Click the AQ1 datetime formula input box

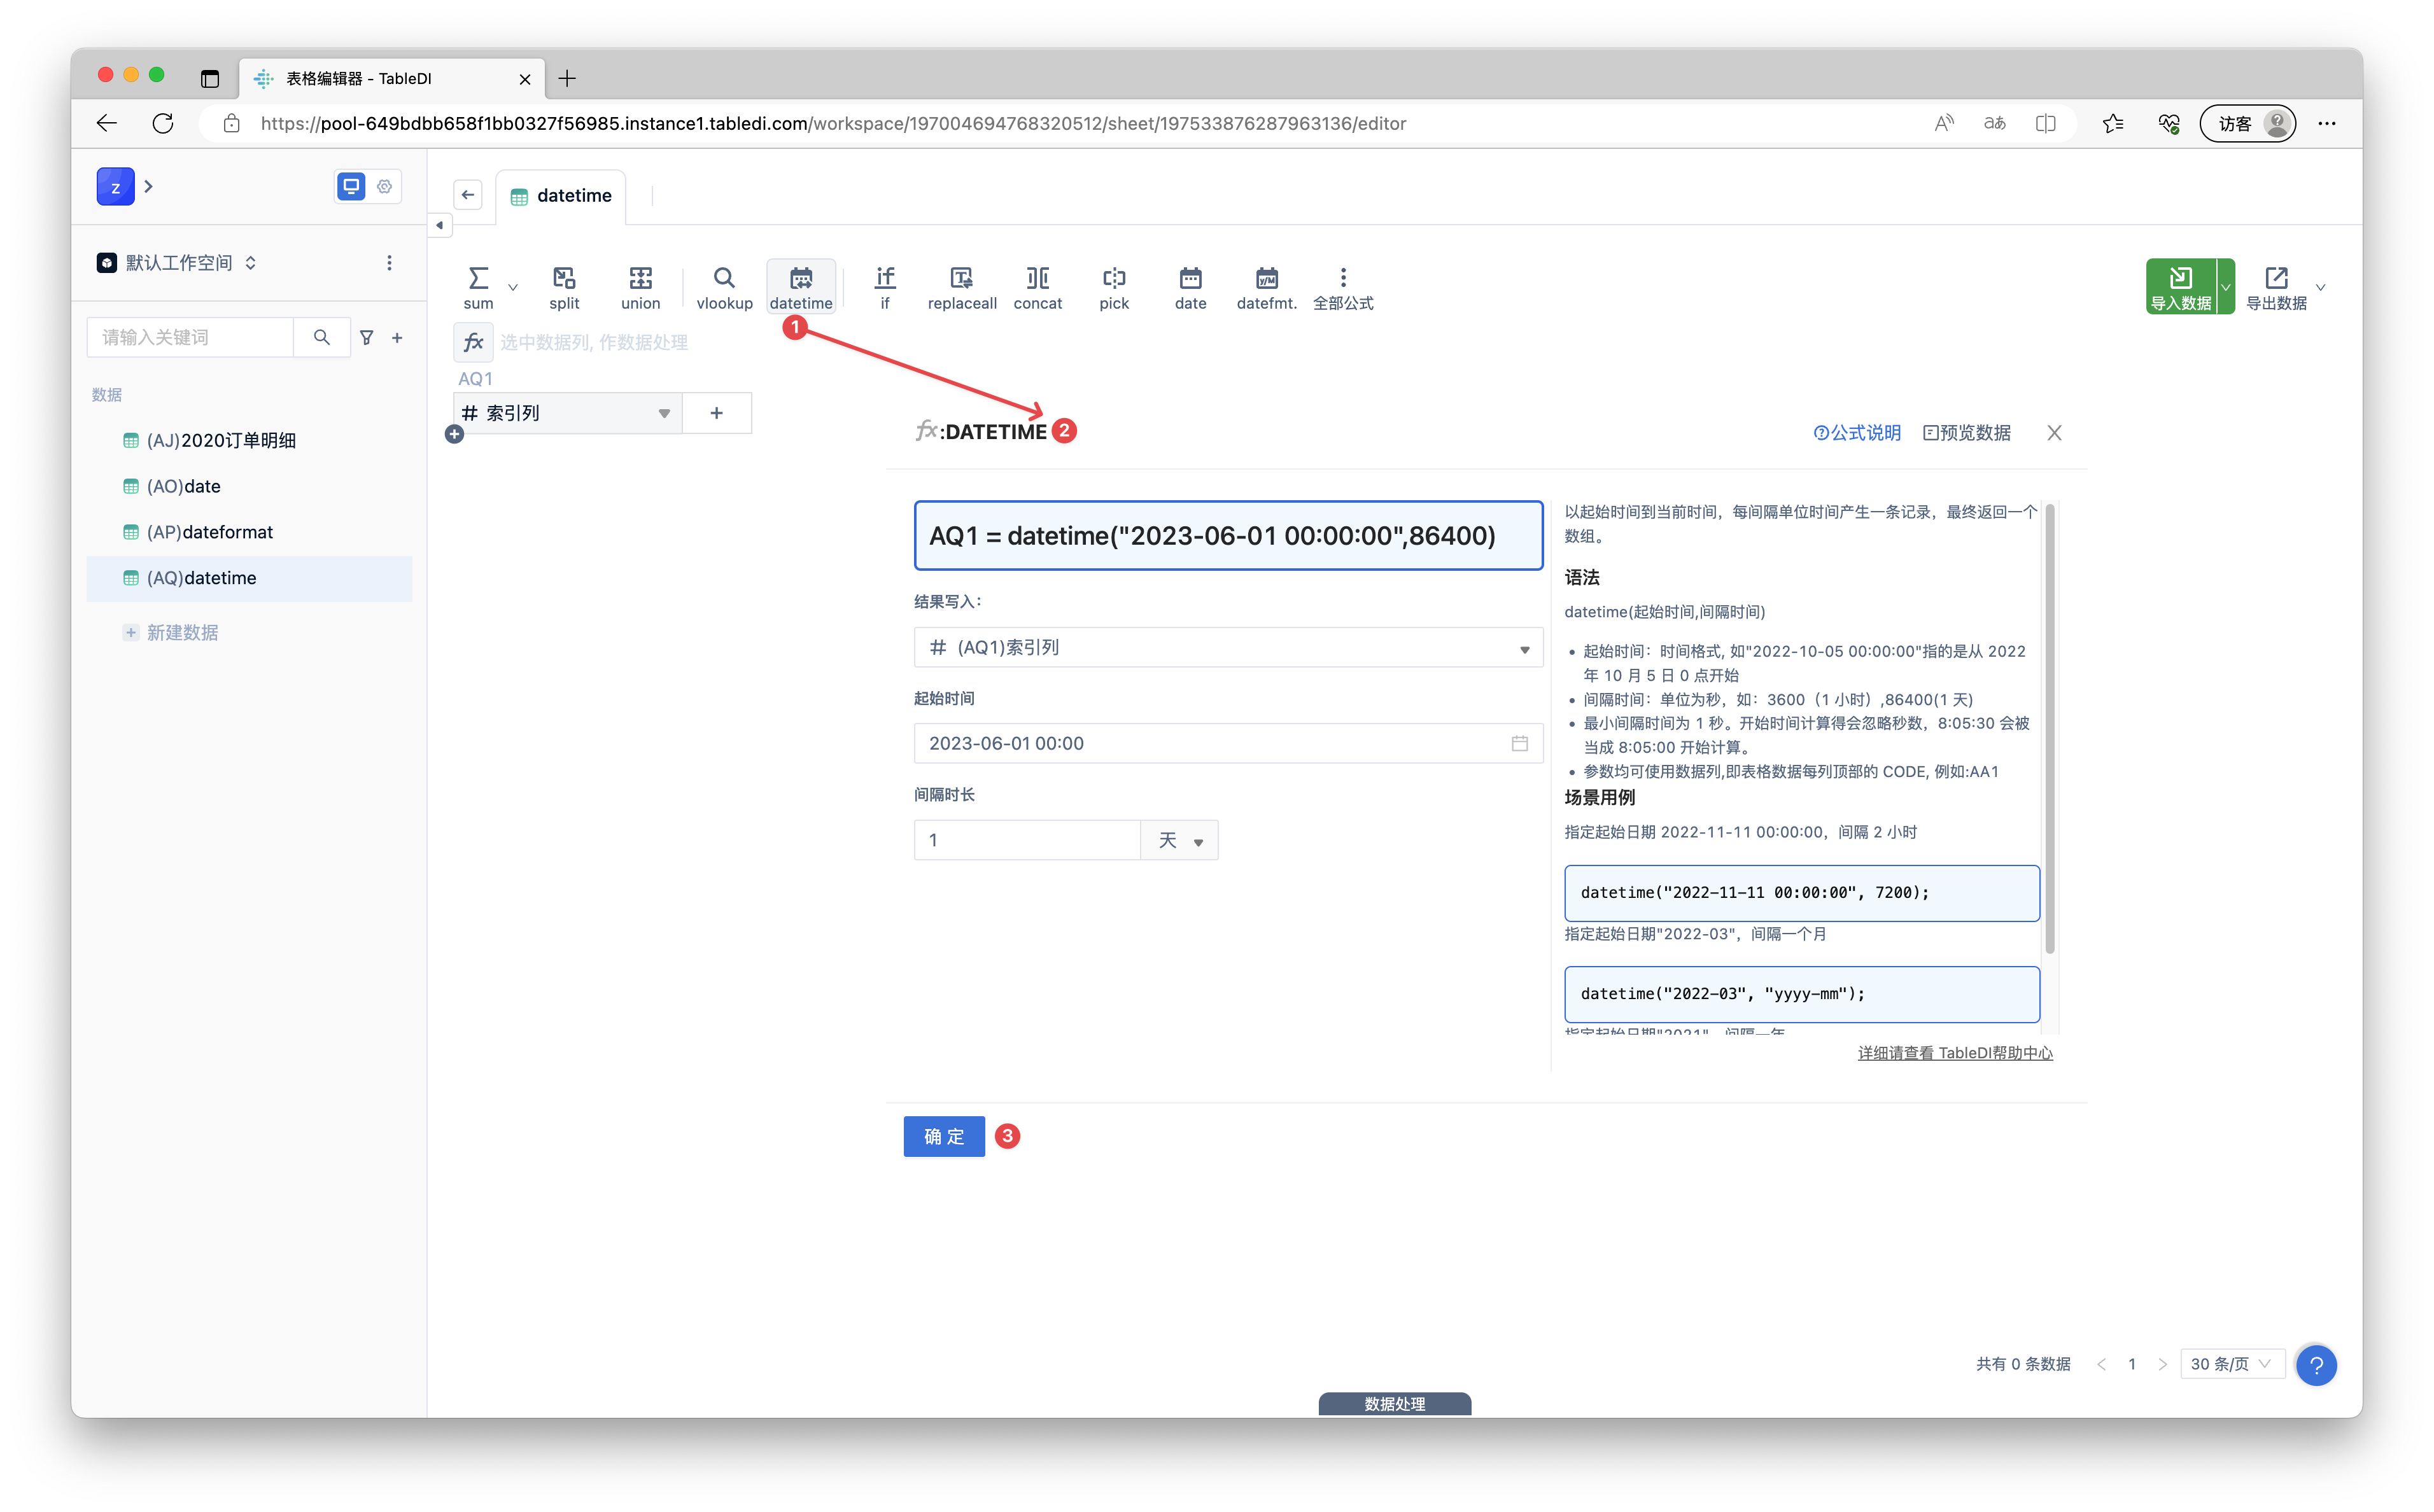[1228, 536]
